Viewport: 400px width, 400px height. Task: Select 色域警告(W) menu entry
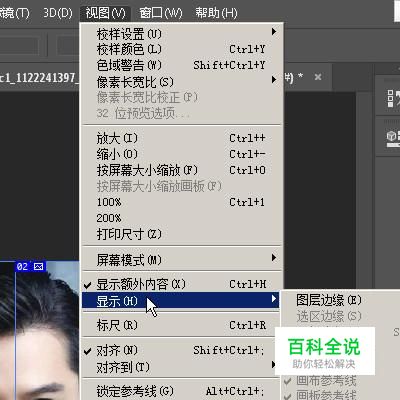[182, 65]
